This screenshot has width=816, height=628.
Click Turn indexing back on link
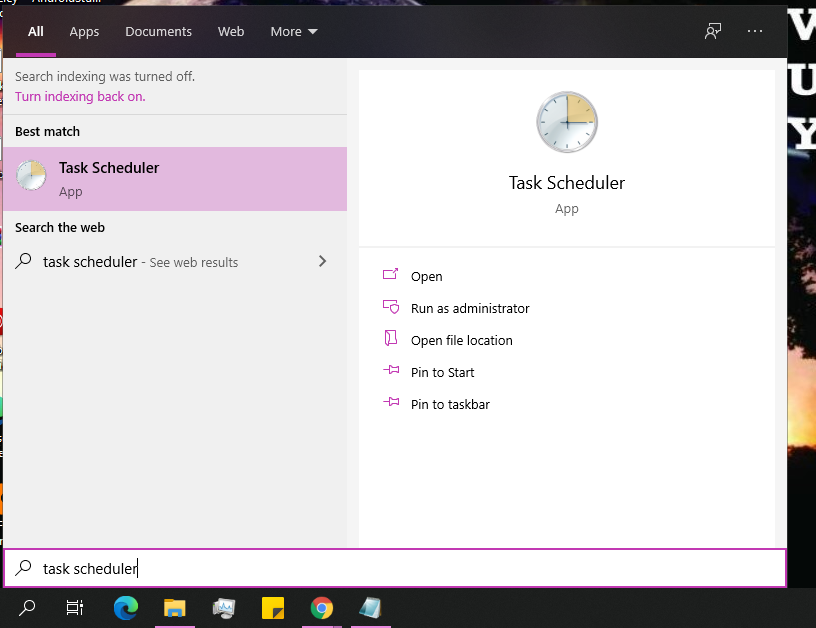pyautogui.click(x=80, y=97)
